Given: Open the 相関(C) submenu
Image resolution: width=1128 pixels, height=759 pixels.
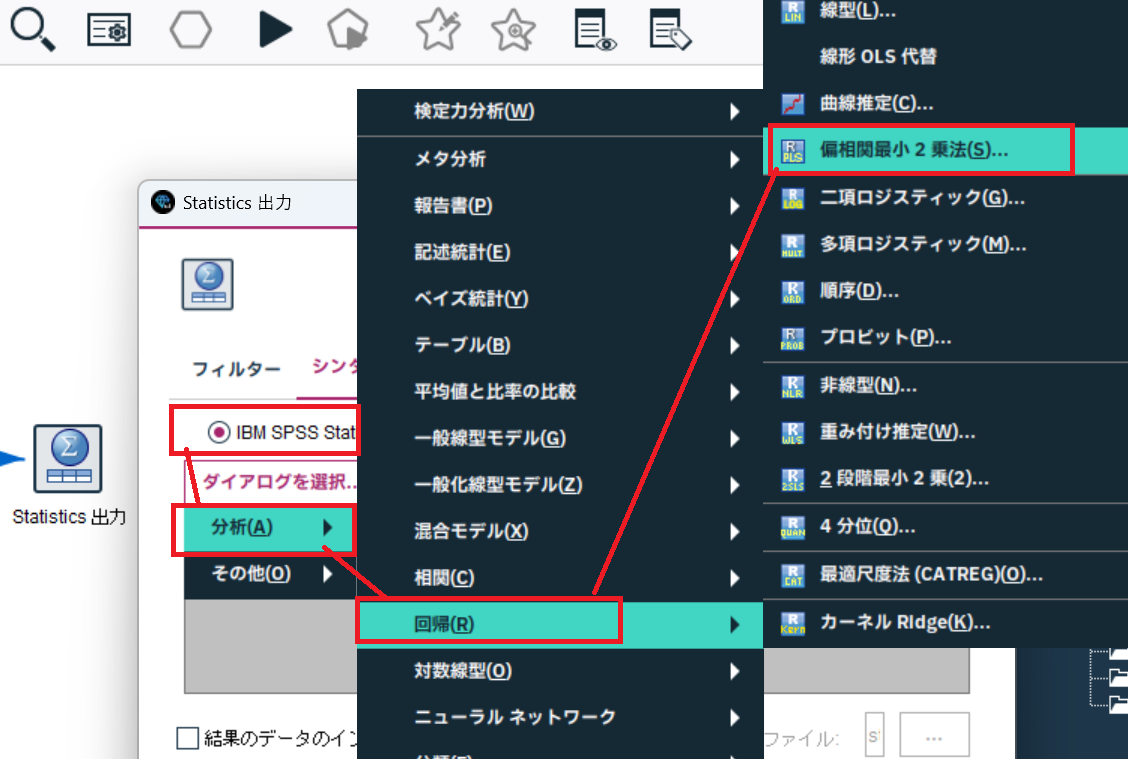Looking at the screenshot, I should [560, 578].
